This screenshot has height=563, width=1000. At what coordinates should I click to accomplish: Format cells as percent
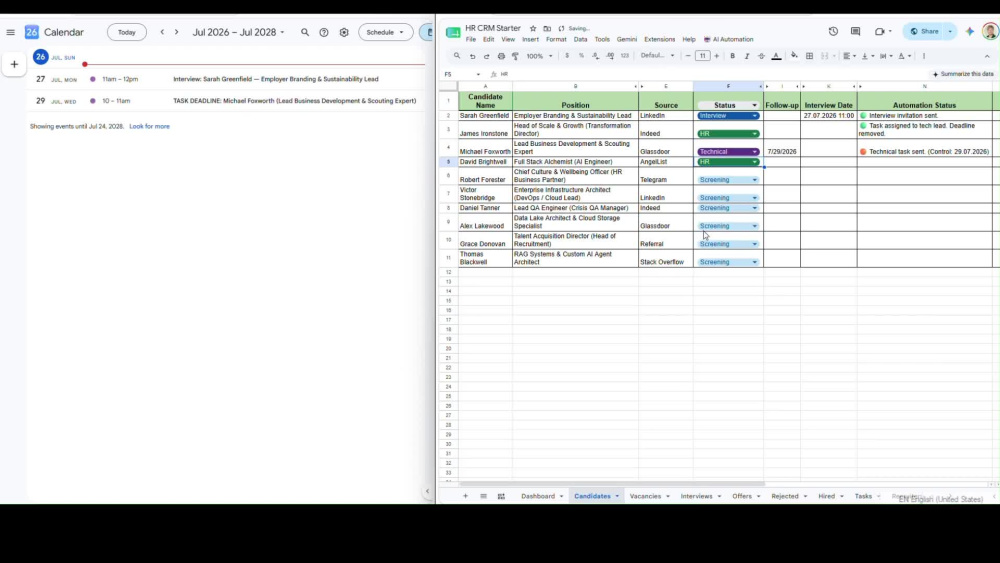581,56
